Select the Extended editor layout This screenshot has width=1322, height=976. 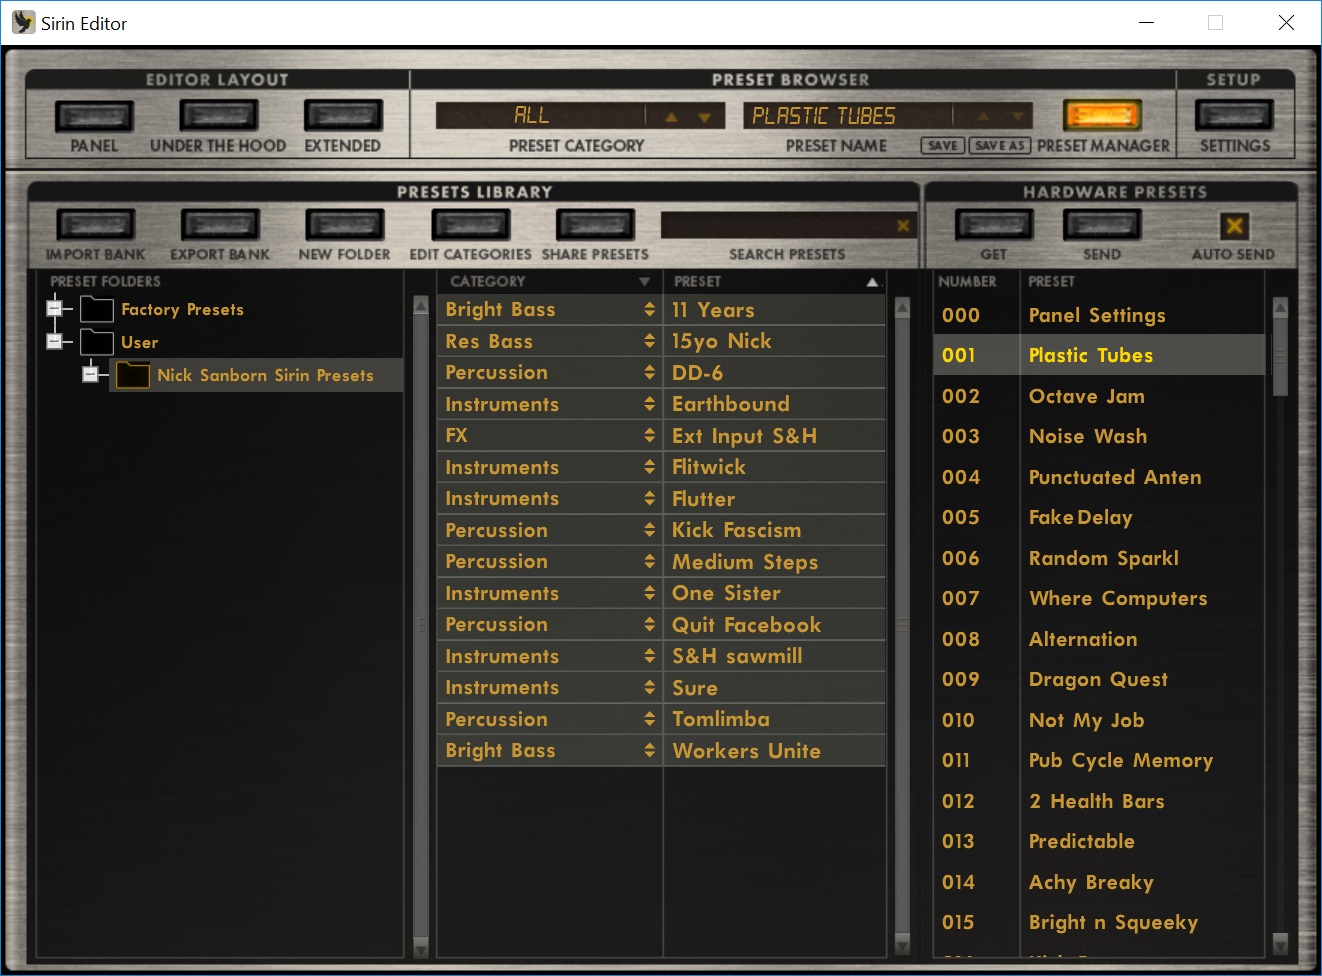click(343, 116)
